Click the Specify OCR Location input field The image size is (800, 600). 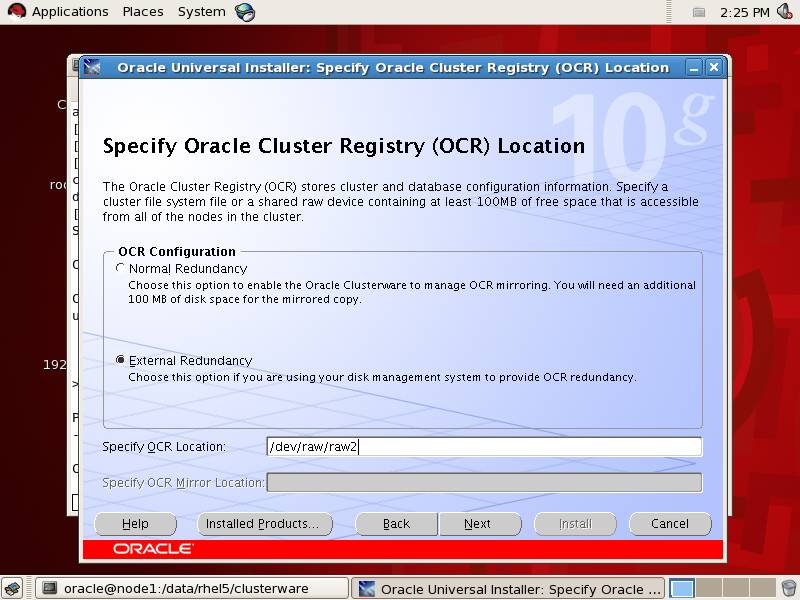[484, 446]
